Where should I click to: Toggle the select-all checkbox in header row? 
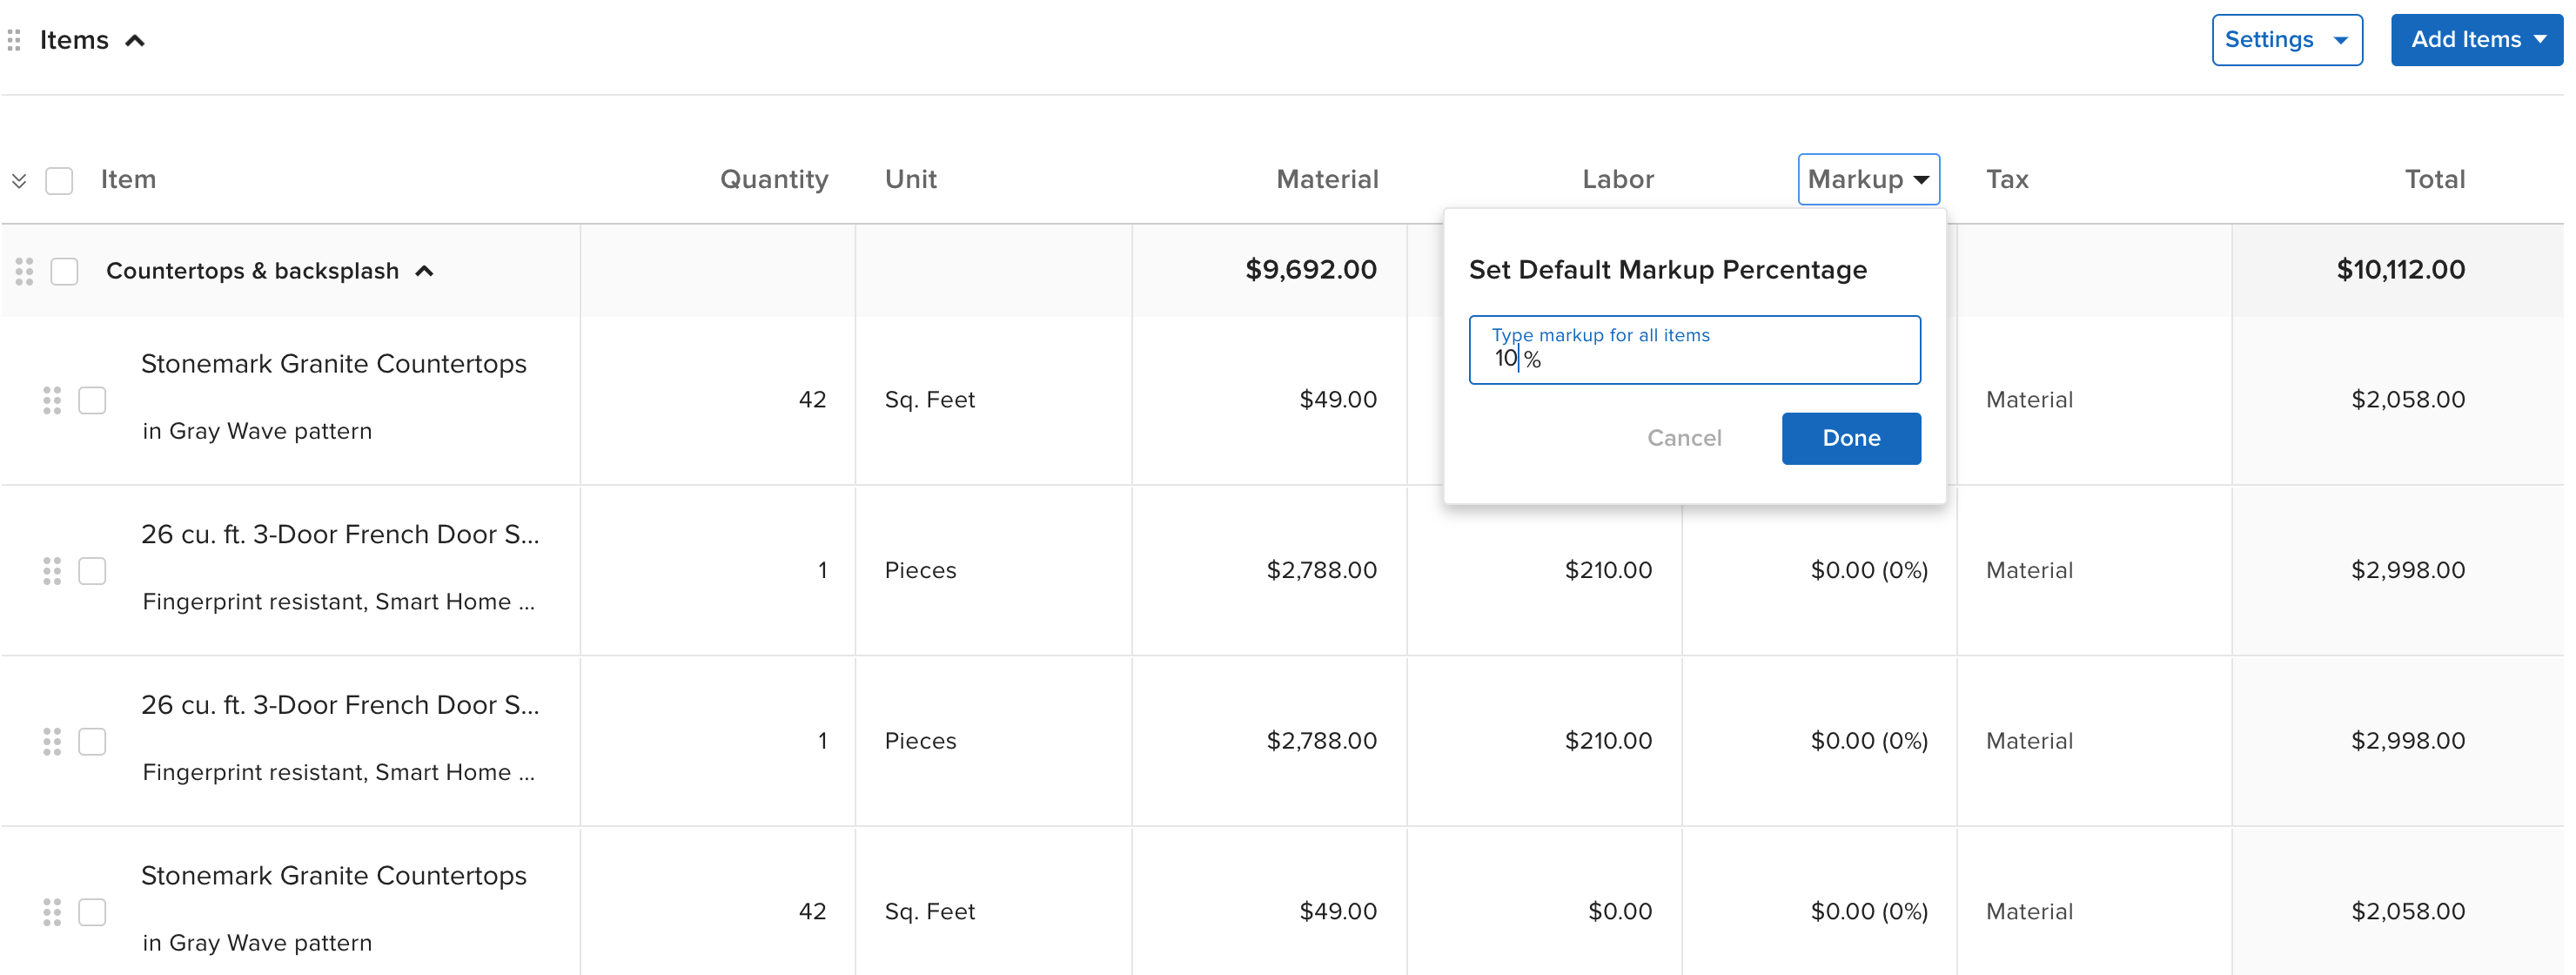59,179
